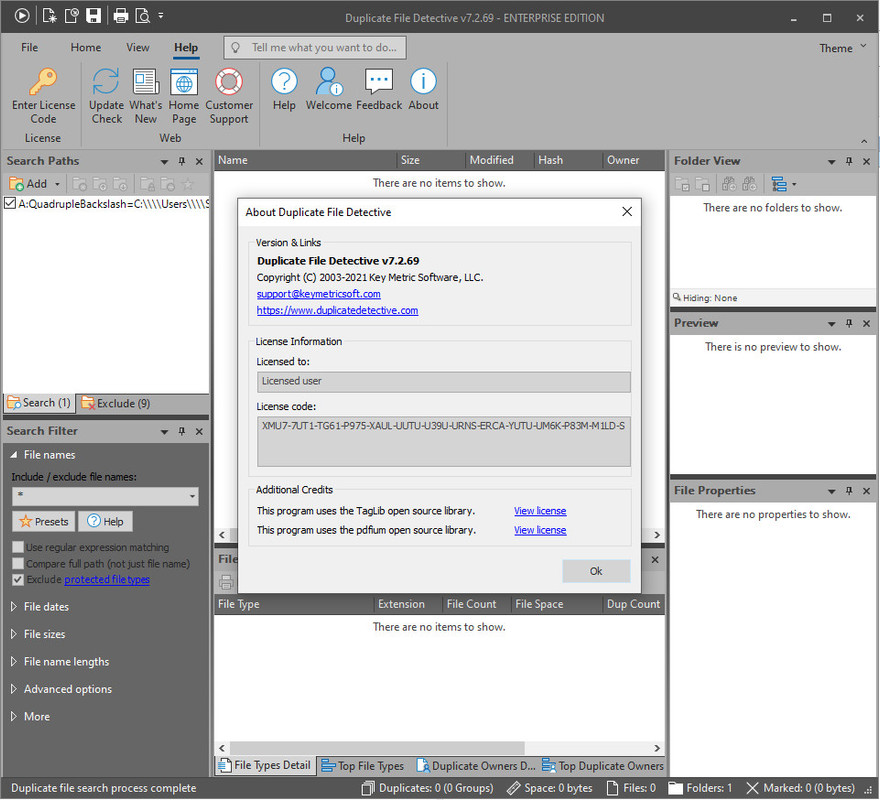Pin the Folder View panel

point(849,162)
